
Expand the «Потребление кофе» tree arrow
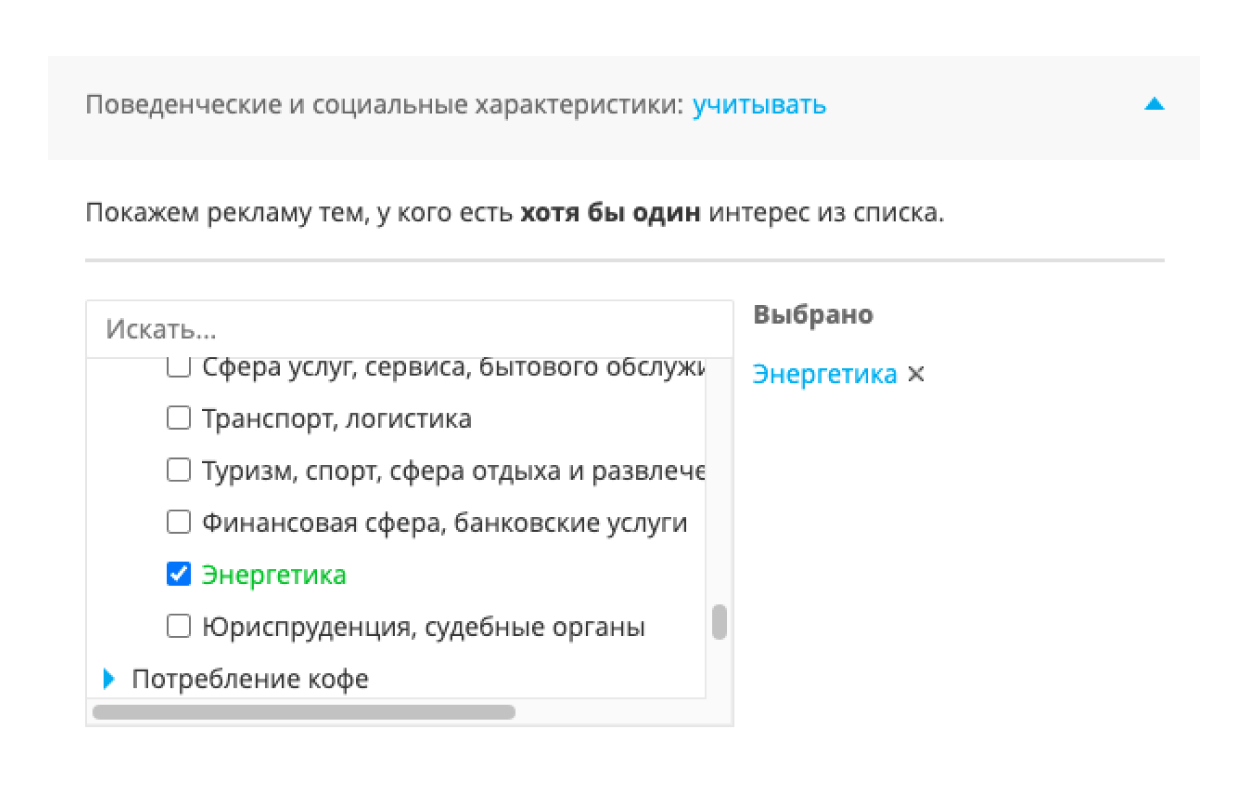(x=110, y=680)
